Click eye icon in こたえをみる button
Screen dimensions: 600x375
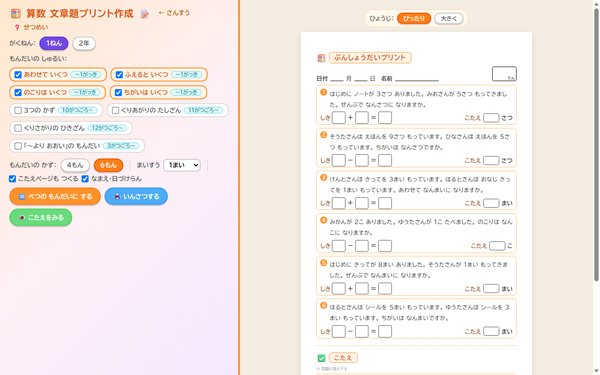pyautogui.click(x=22, y=218)
